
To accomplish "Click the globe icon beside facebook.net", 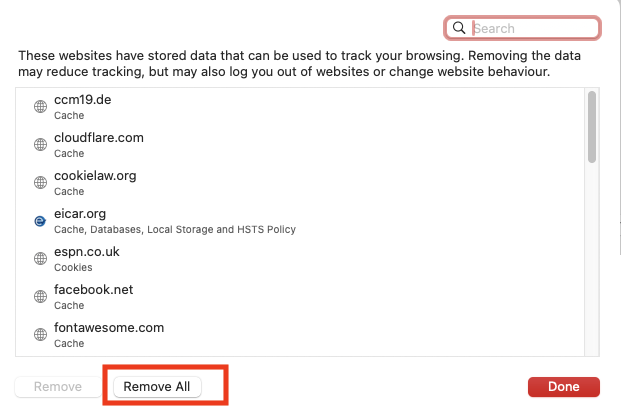I will pyautogui.click(x=40, y=296).
